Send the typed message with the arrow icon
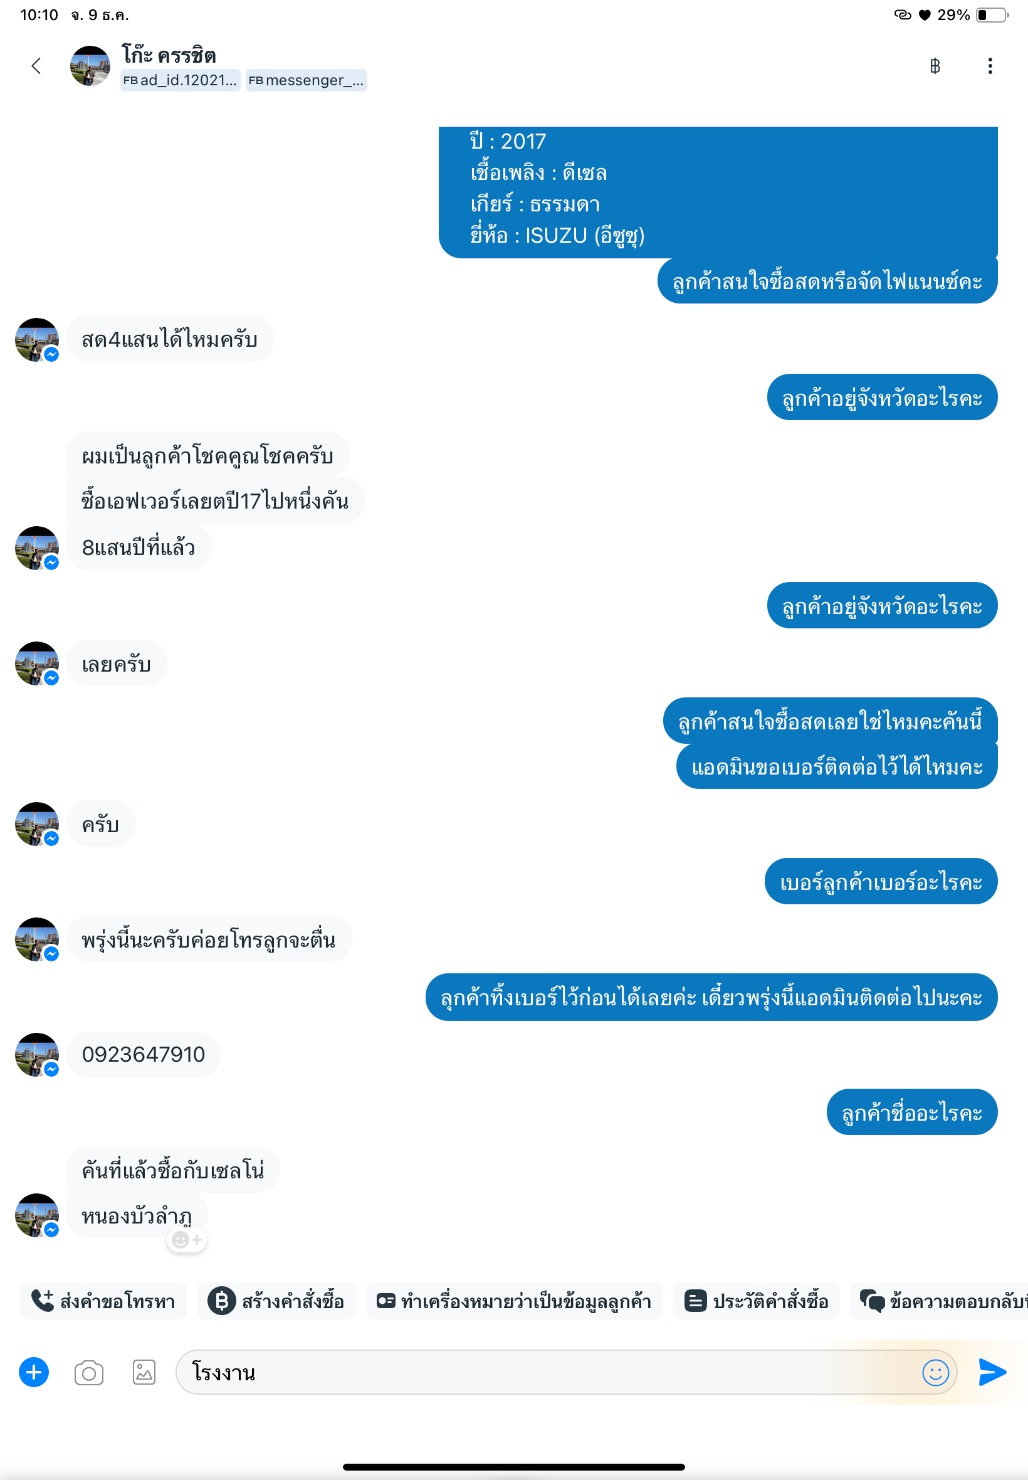 tap(992, 1372)
